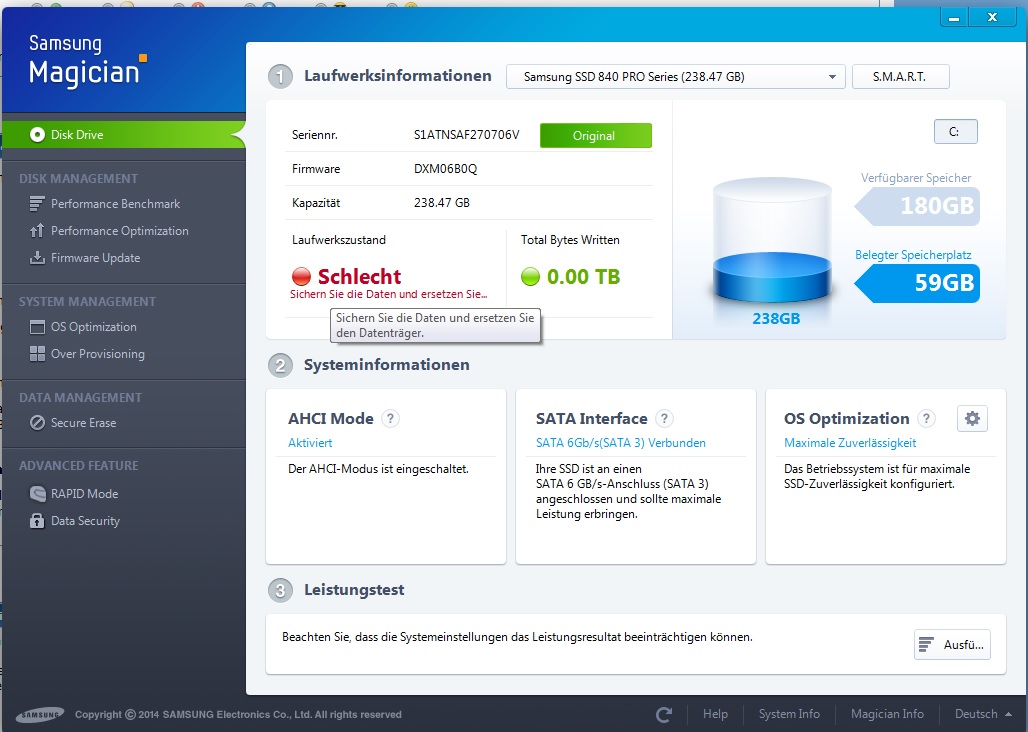Click the 59GB used storage label

918,283
